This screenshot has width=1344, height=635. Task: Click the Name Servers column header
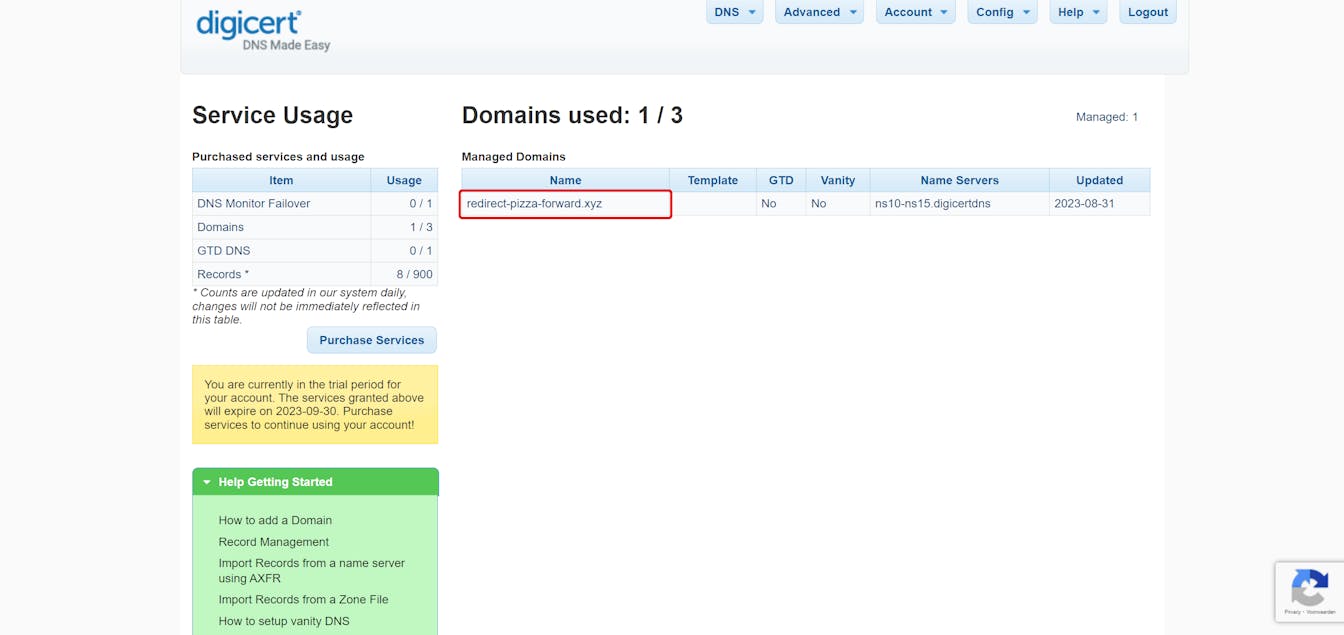(x=959, y=180)
